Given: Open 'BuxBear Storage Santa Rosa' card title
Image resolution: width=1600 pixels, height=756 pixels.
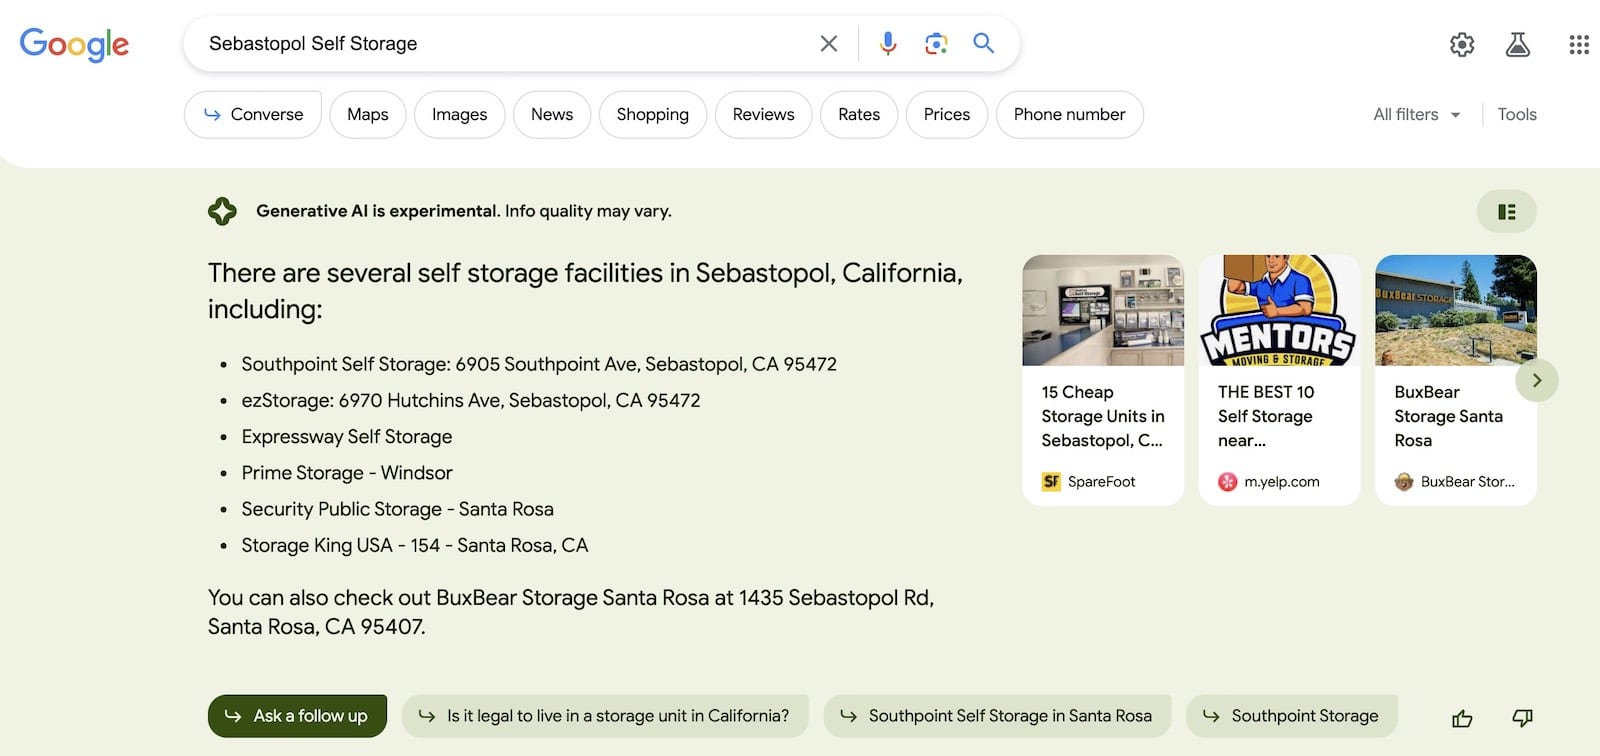Looking at the screenshot, I should click(1448, 416).
